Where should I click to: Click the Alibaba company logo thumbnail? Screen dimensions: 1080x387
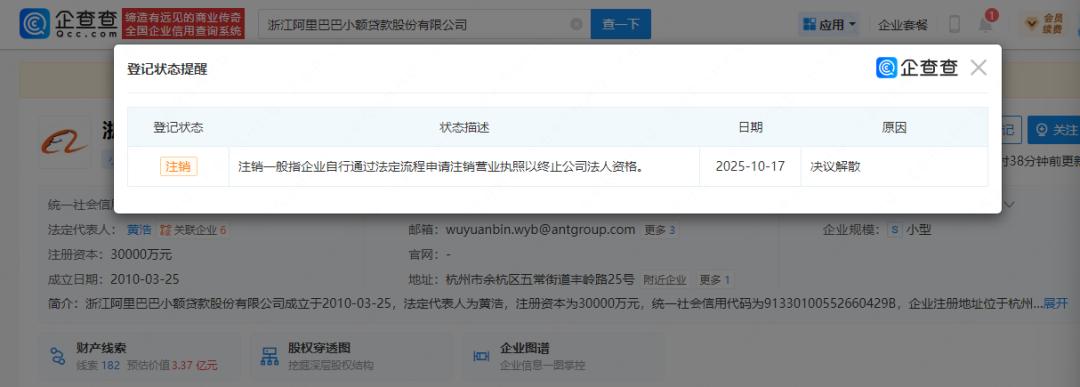tap(65, 143)
